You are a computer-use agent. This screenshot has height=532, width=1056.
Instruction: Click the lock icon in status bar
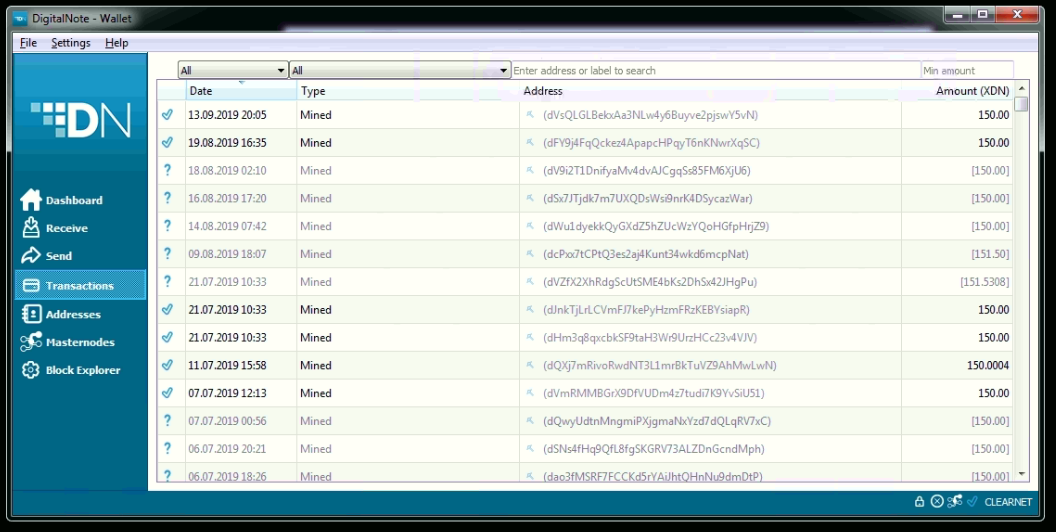click(919, 502)
